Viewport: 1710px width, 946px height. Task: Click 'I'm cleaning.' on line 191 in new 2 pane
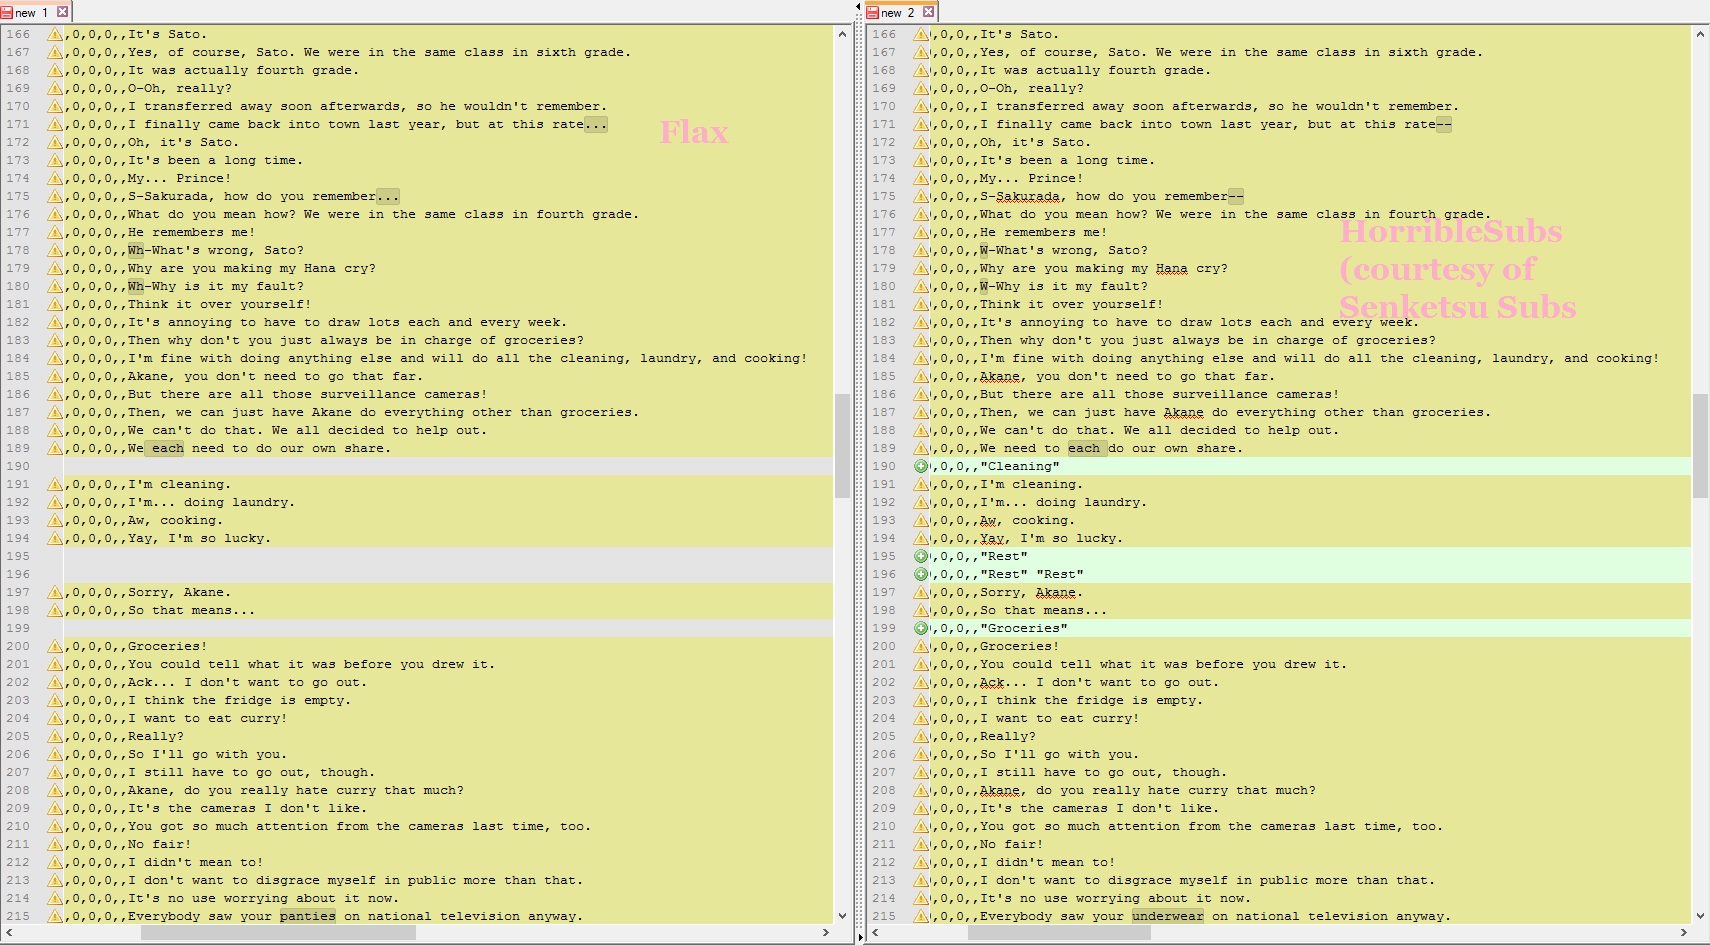point(1032,484)
